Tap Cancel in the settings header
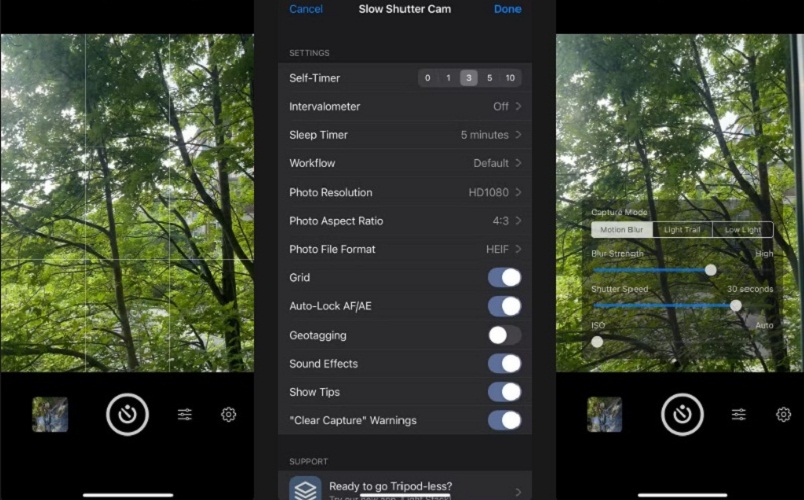Screen dimensions: 804x500 click(x=306, y=9)
